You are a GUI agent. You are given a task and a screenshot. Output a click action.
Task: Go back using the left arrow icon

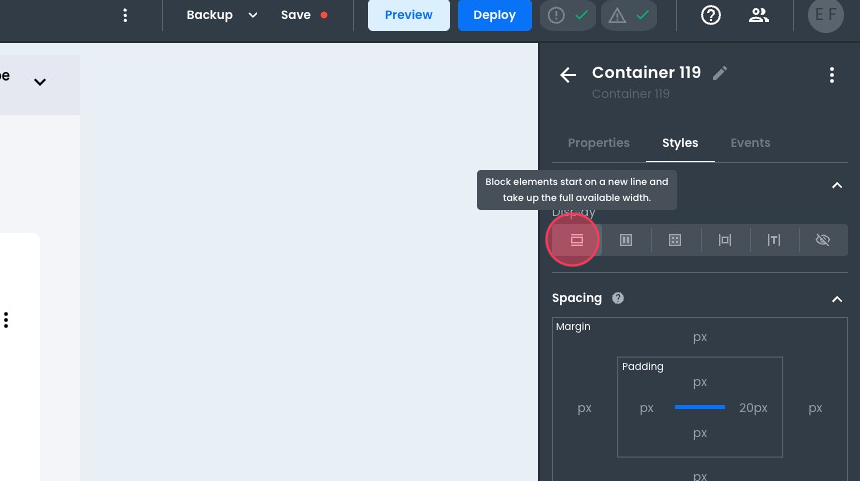pos(568,75)
